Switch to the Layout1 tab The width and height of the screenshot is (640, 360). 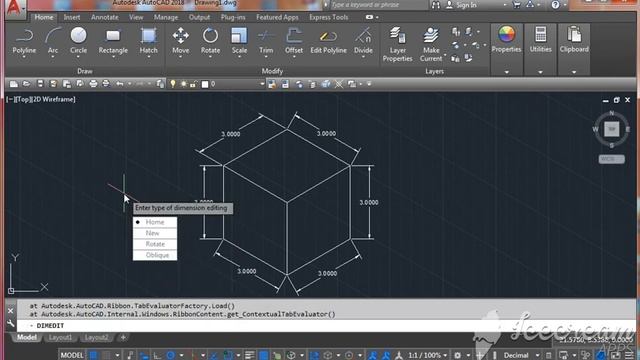click(x=60, y=338)
